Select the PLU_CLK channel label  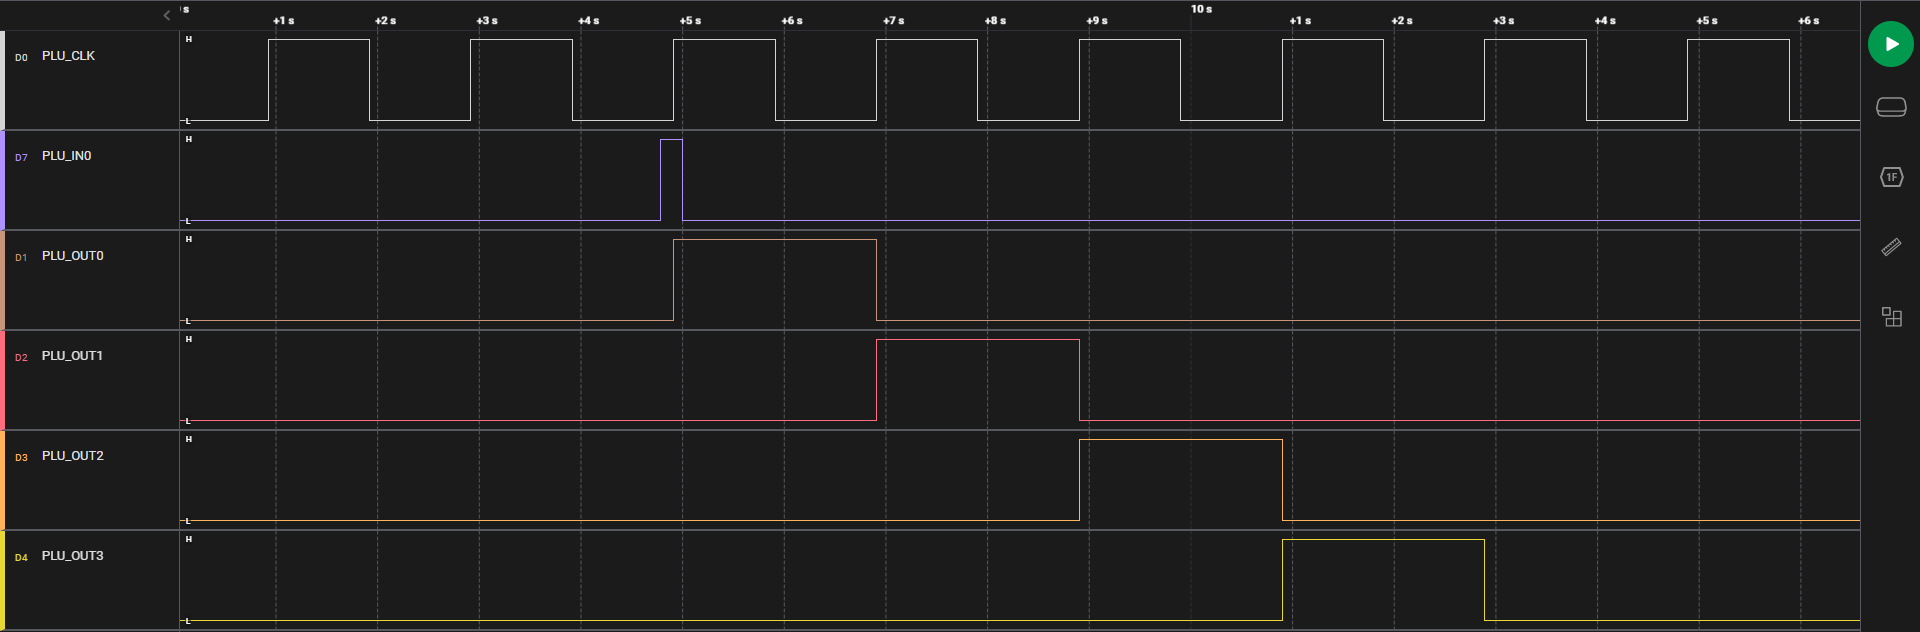pyautogui.click(x=68, y=56)
